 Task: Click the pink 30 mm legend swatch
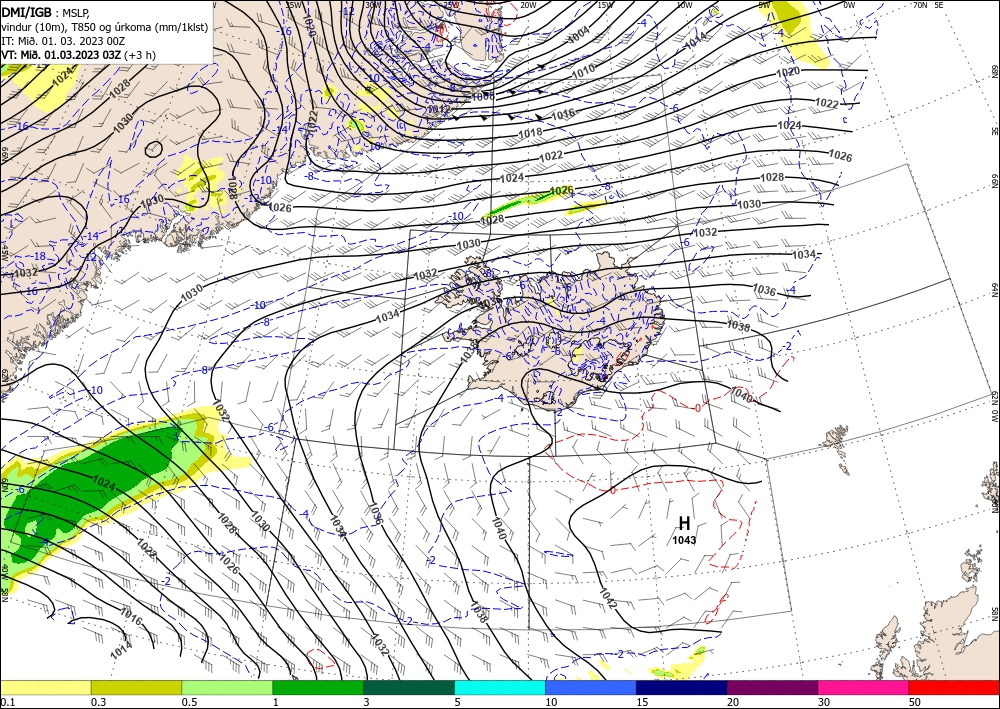coord(864,687)
